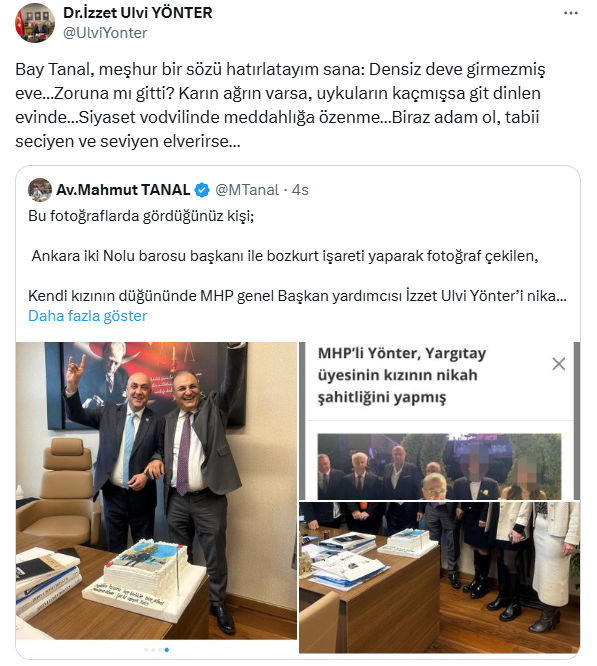Click the blue verified badge

[x=202, y=190]
